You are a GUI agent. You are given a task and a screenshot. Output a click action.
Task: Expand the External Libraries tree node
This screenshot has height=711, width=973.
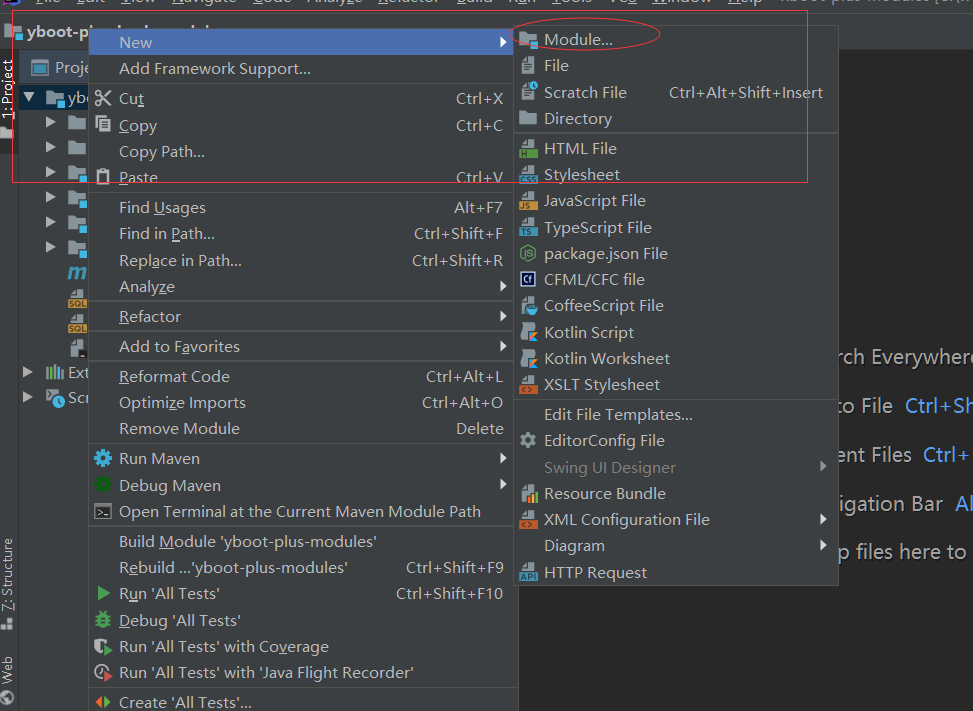27,372
